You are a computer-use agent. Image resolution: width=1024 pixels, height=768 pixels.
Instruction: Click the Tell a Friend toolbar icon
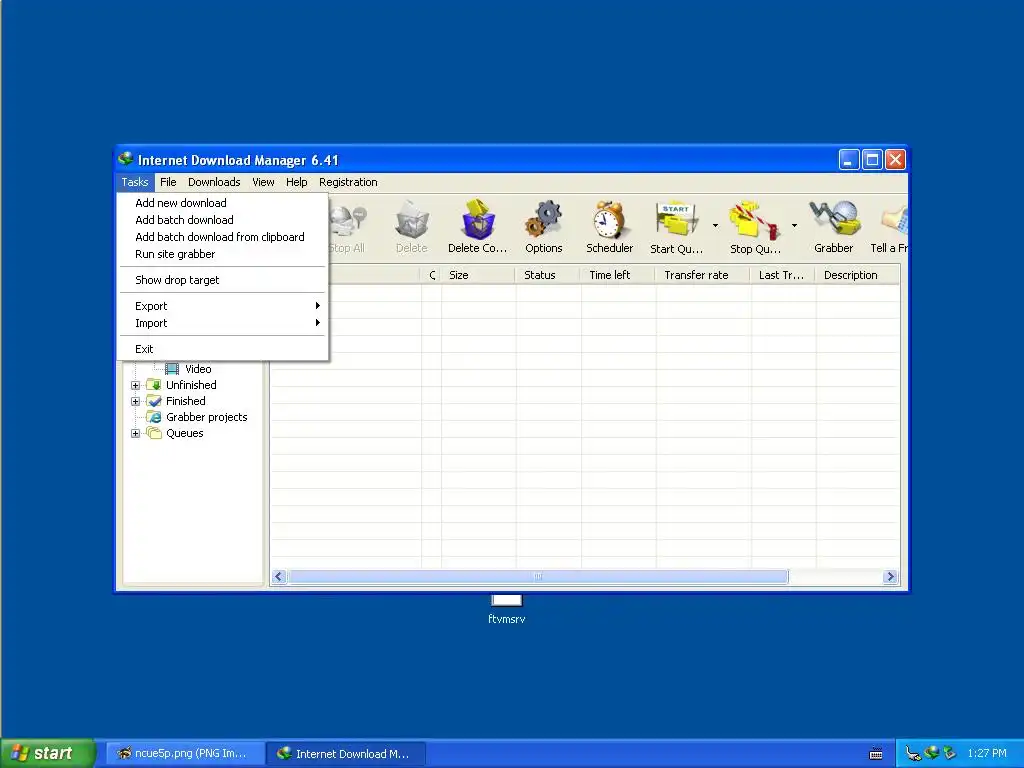click(895, 219)
